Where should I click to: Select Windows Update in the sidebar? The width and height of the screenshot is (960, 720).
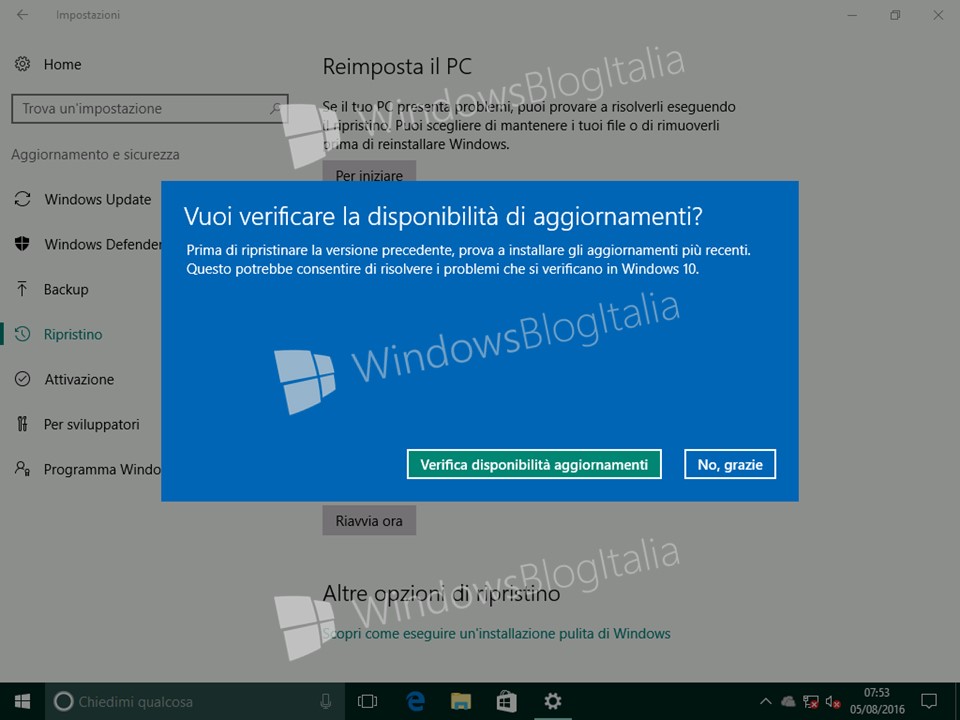point(98,199)
